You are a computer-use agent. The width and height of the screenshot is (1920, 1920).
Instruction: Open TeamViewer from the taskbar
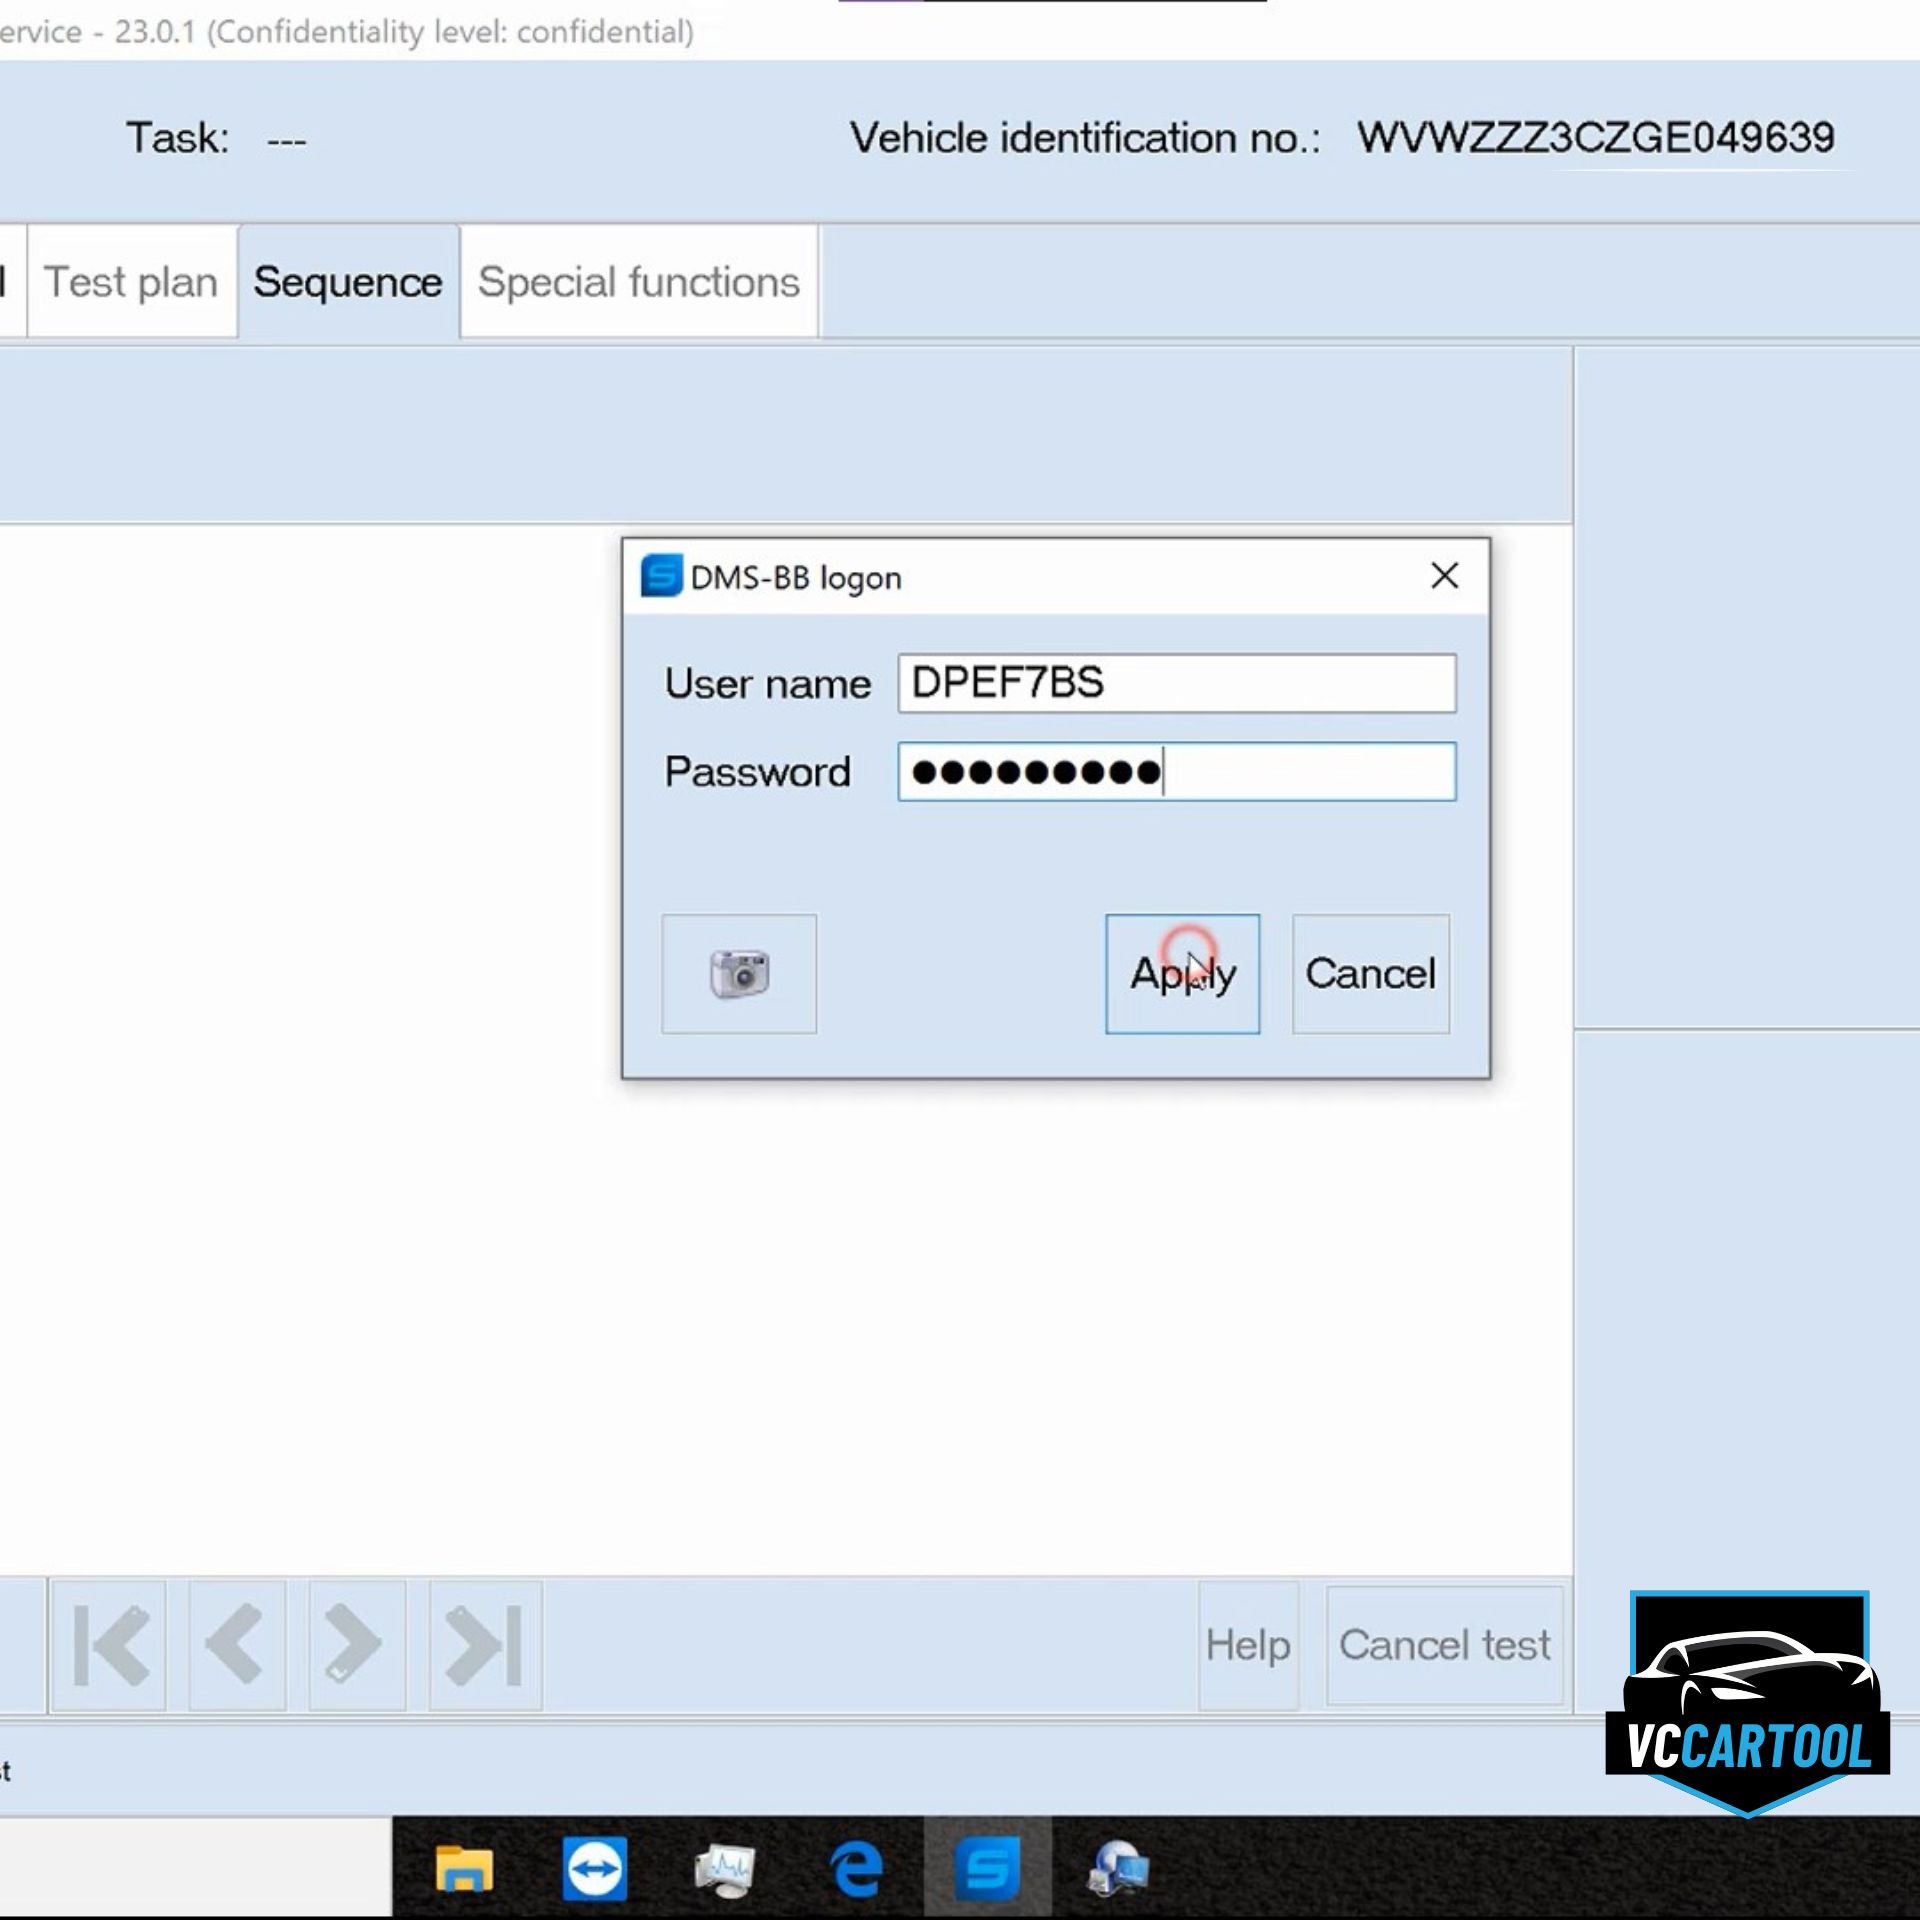[x=594, y=1868]
